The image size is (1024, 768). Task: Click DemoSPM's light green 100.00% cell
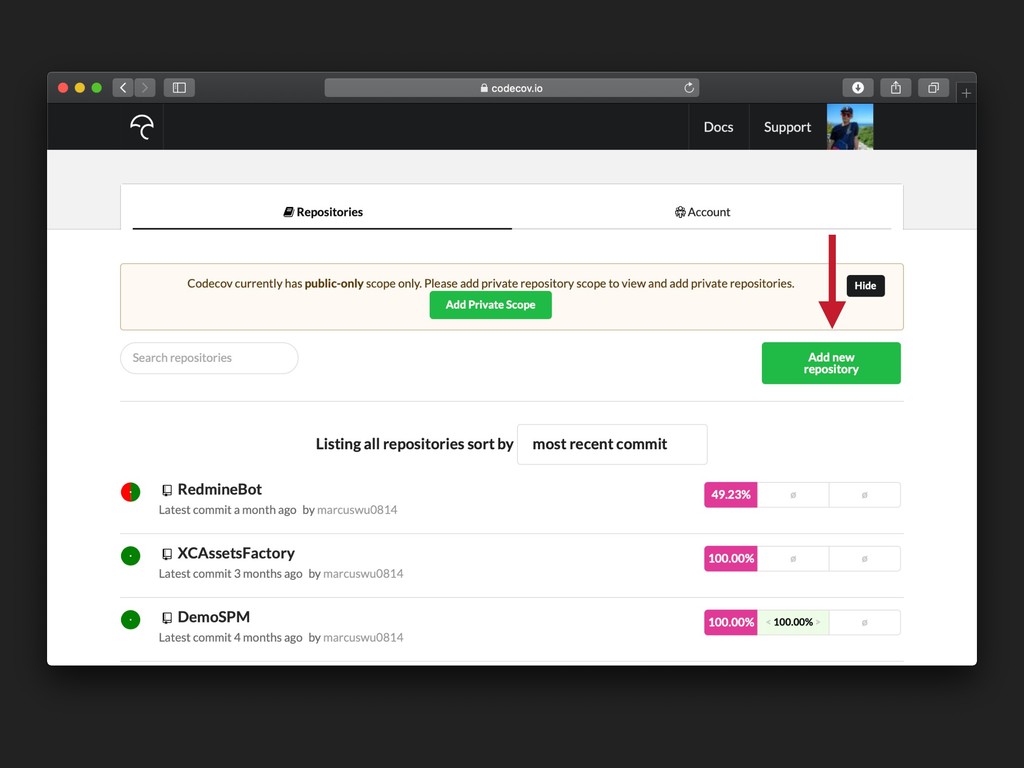pyautogui.click(x=793, y=622)
